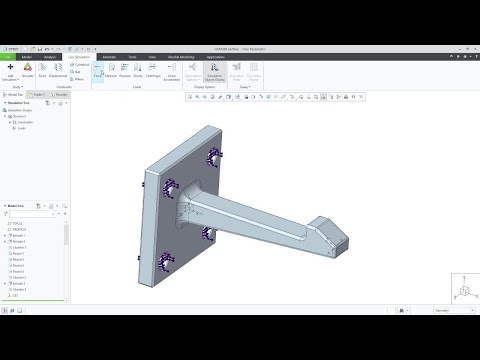Click the Save icon in quick access
The width and height of the screenshot is (480, 360).
(40, 49)
